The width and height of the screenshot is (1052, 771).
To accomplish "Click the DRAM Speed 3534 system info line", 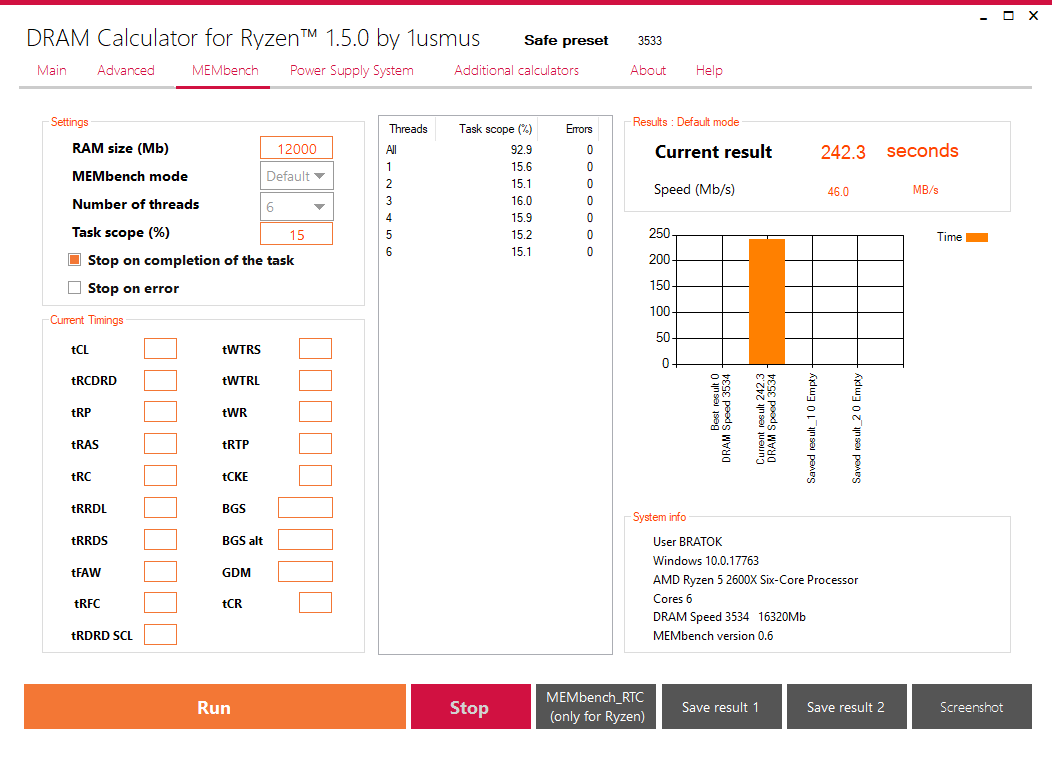I will (x=729, y=617).
